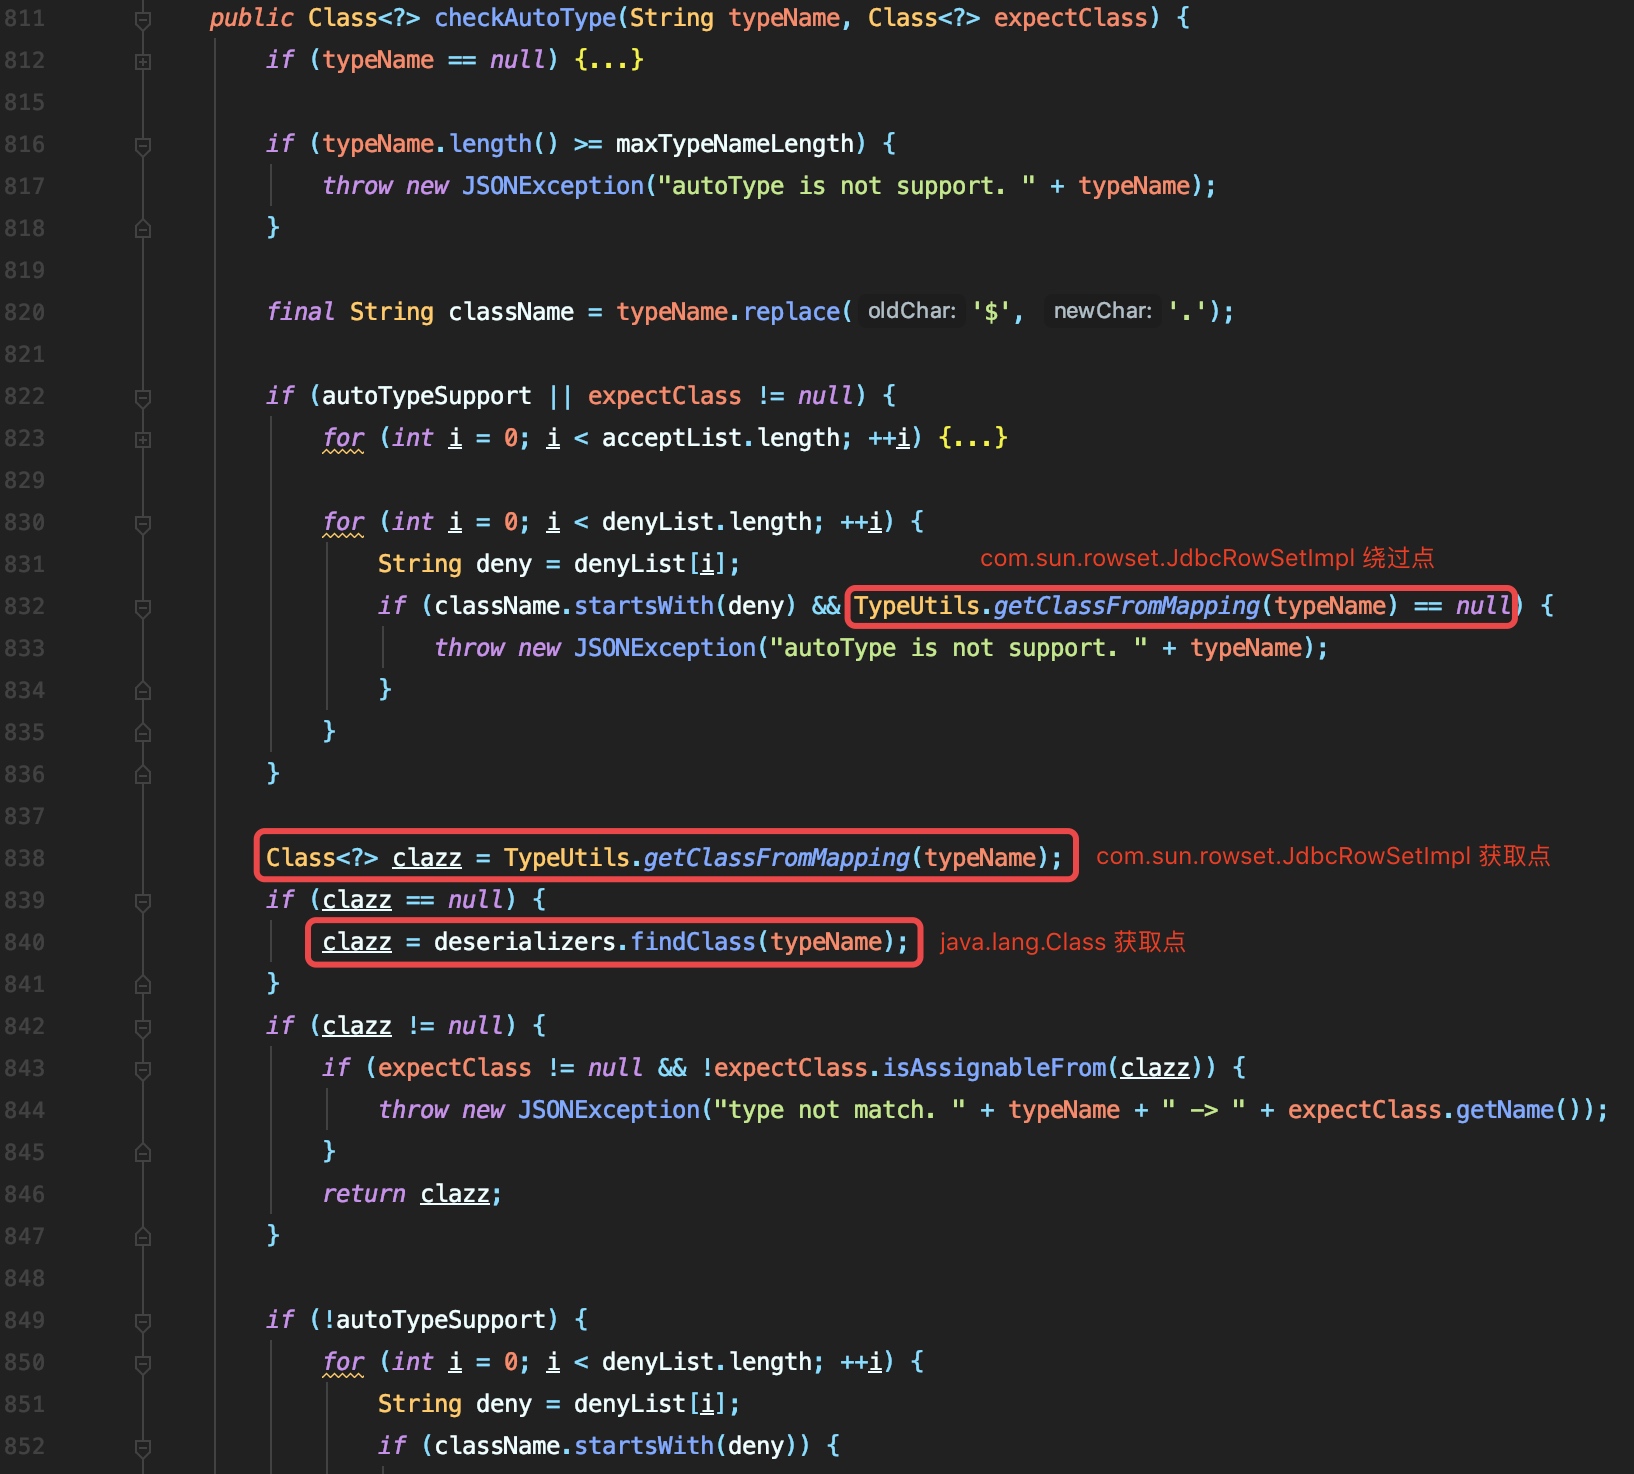Click fold end marker at line 836
Viewport: 1634px width, 1474px height.
pos(143,775)
